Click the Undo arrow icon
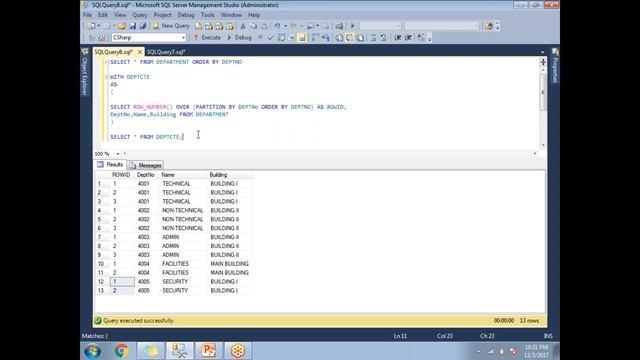This screenshot has width=640, height=360. point(277,26)
